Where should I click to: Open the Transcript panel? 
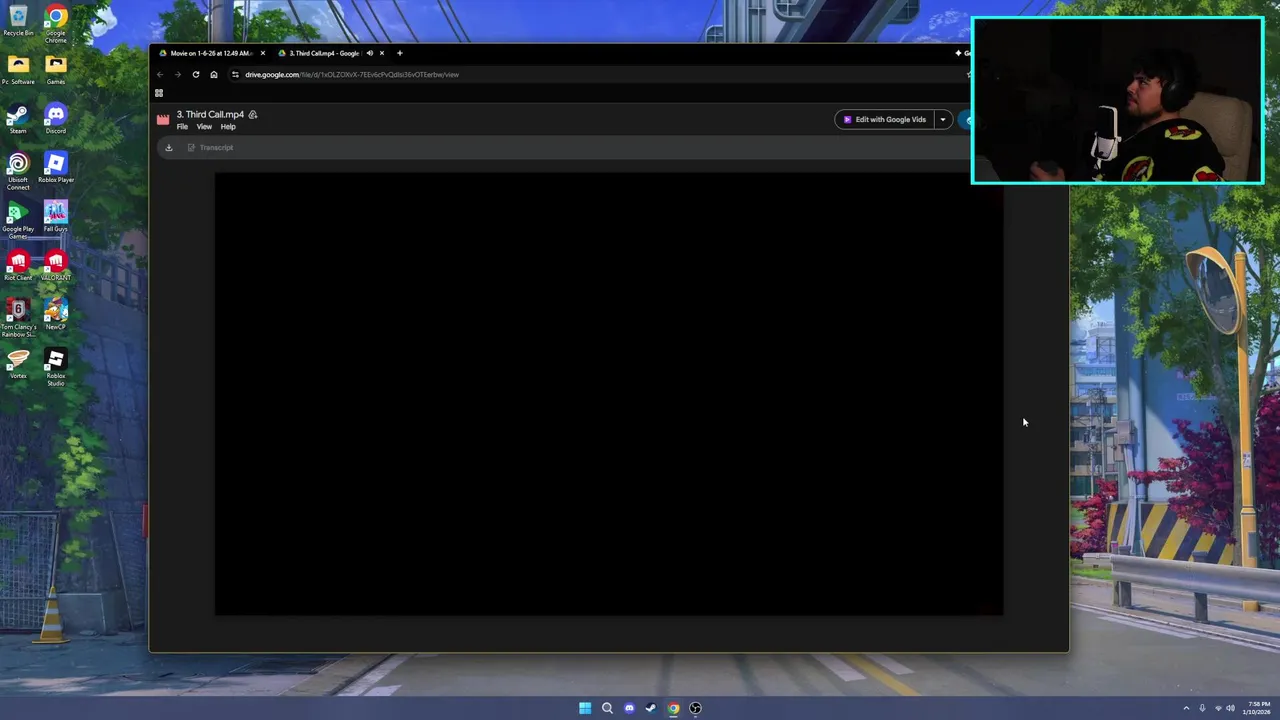210,148
